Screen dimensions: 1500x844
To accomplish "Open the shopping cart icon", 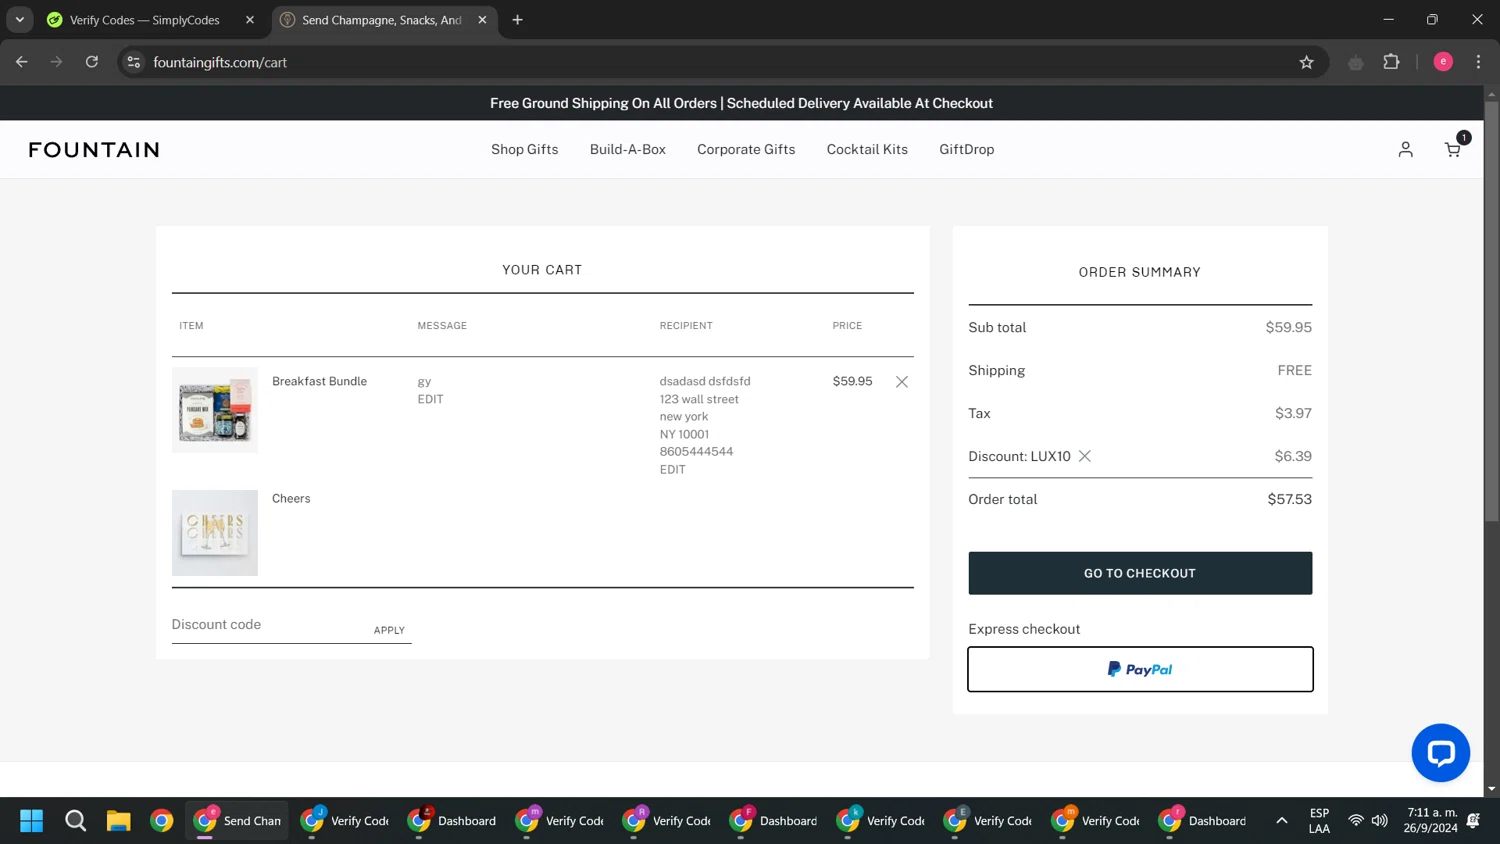I will tap(1453, 150).
